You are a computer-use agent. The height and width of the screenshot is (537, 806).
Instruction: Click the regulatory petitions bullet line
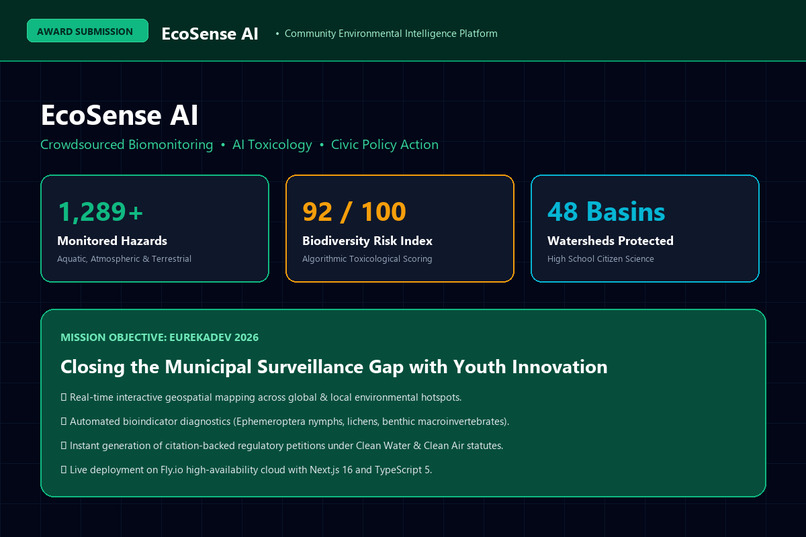282,446
